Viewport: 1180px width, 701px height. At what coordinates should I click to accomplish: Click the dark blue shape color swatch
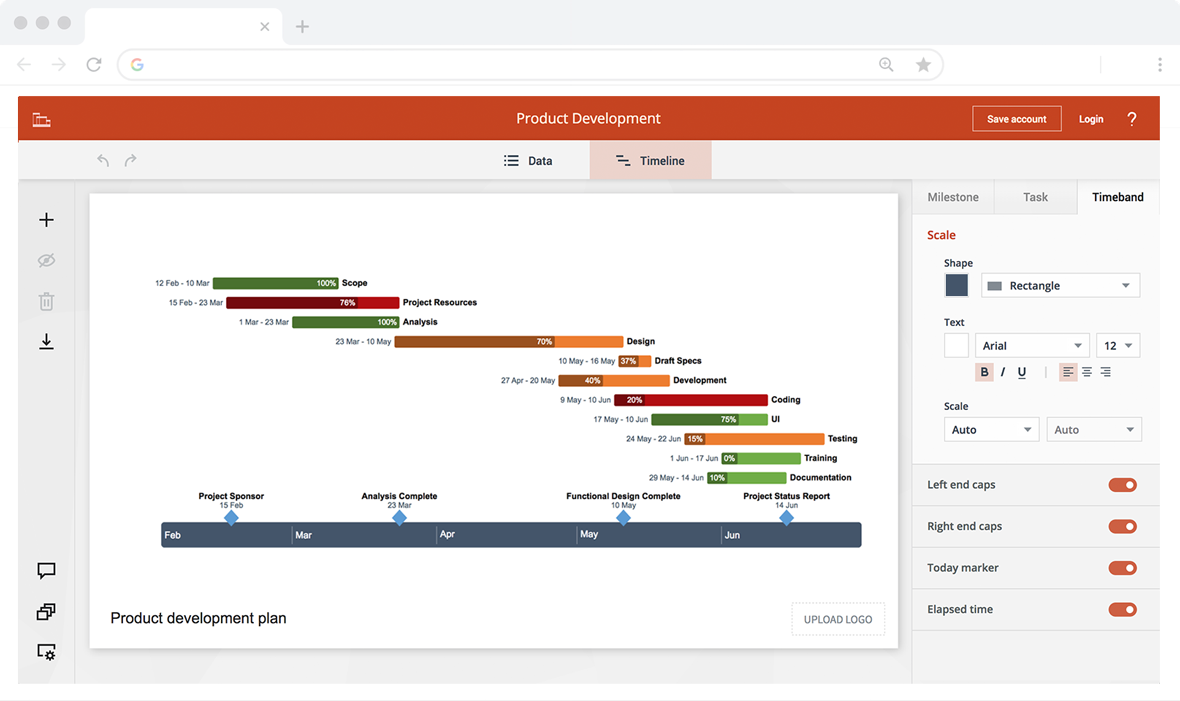(x=956, y=285)
